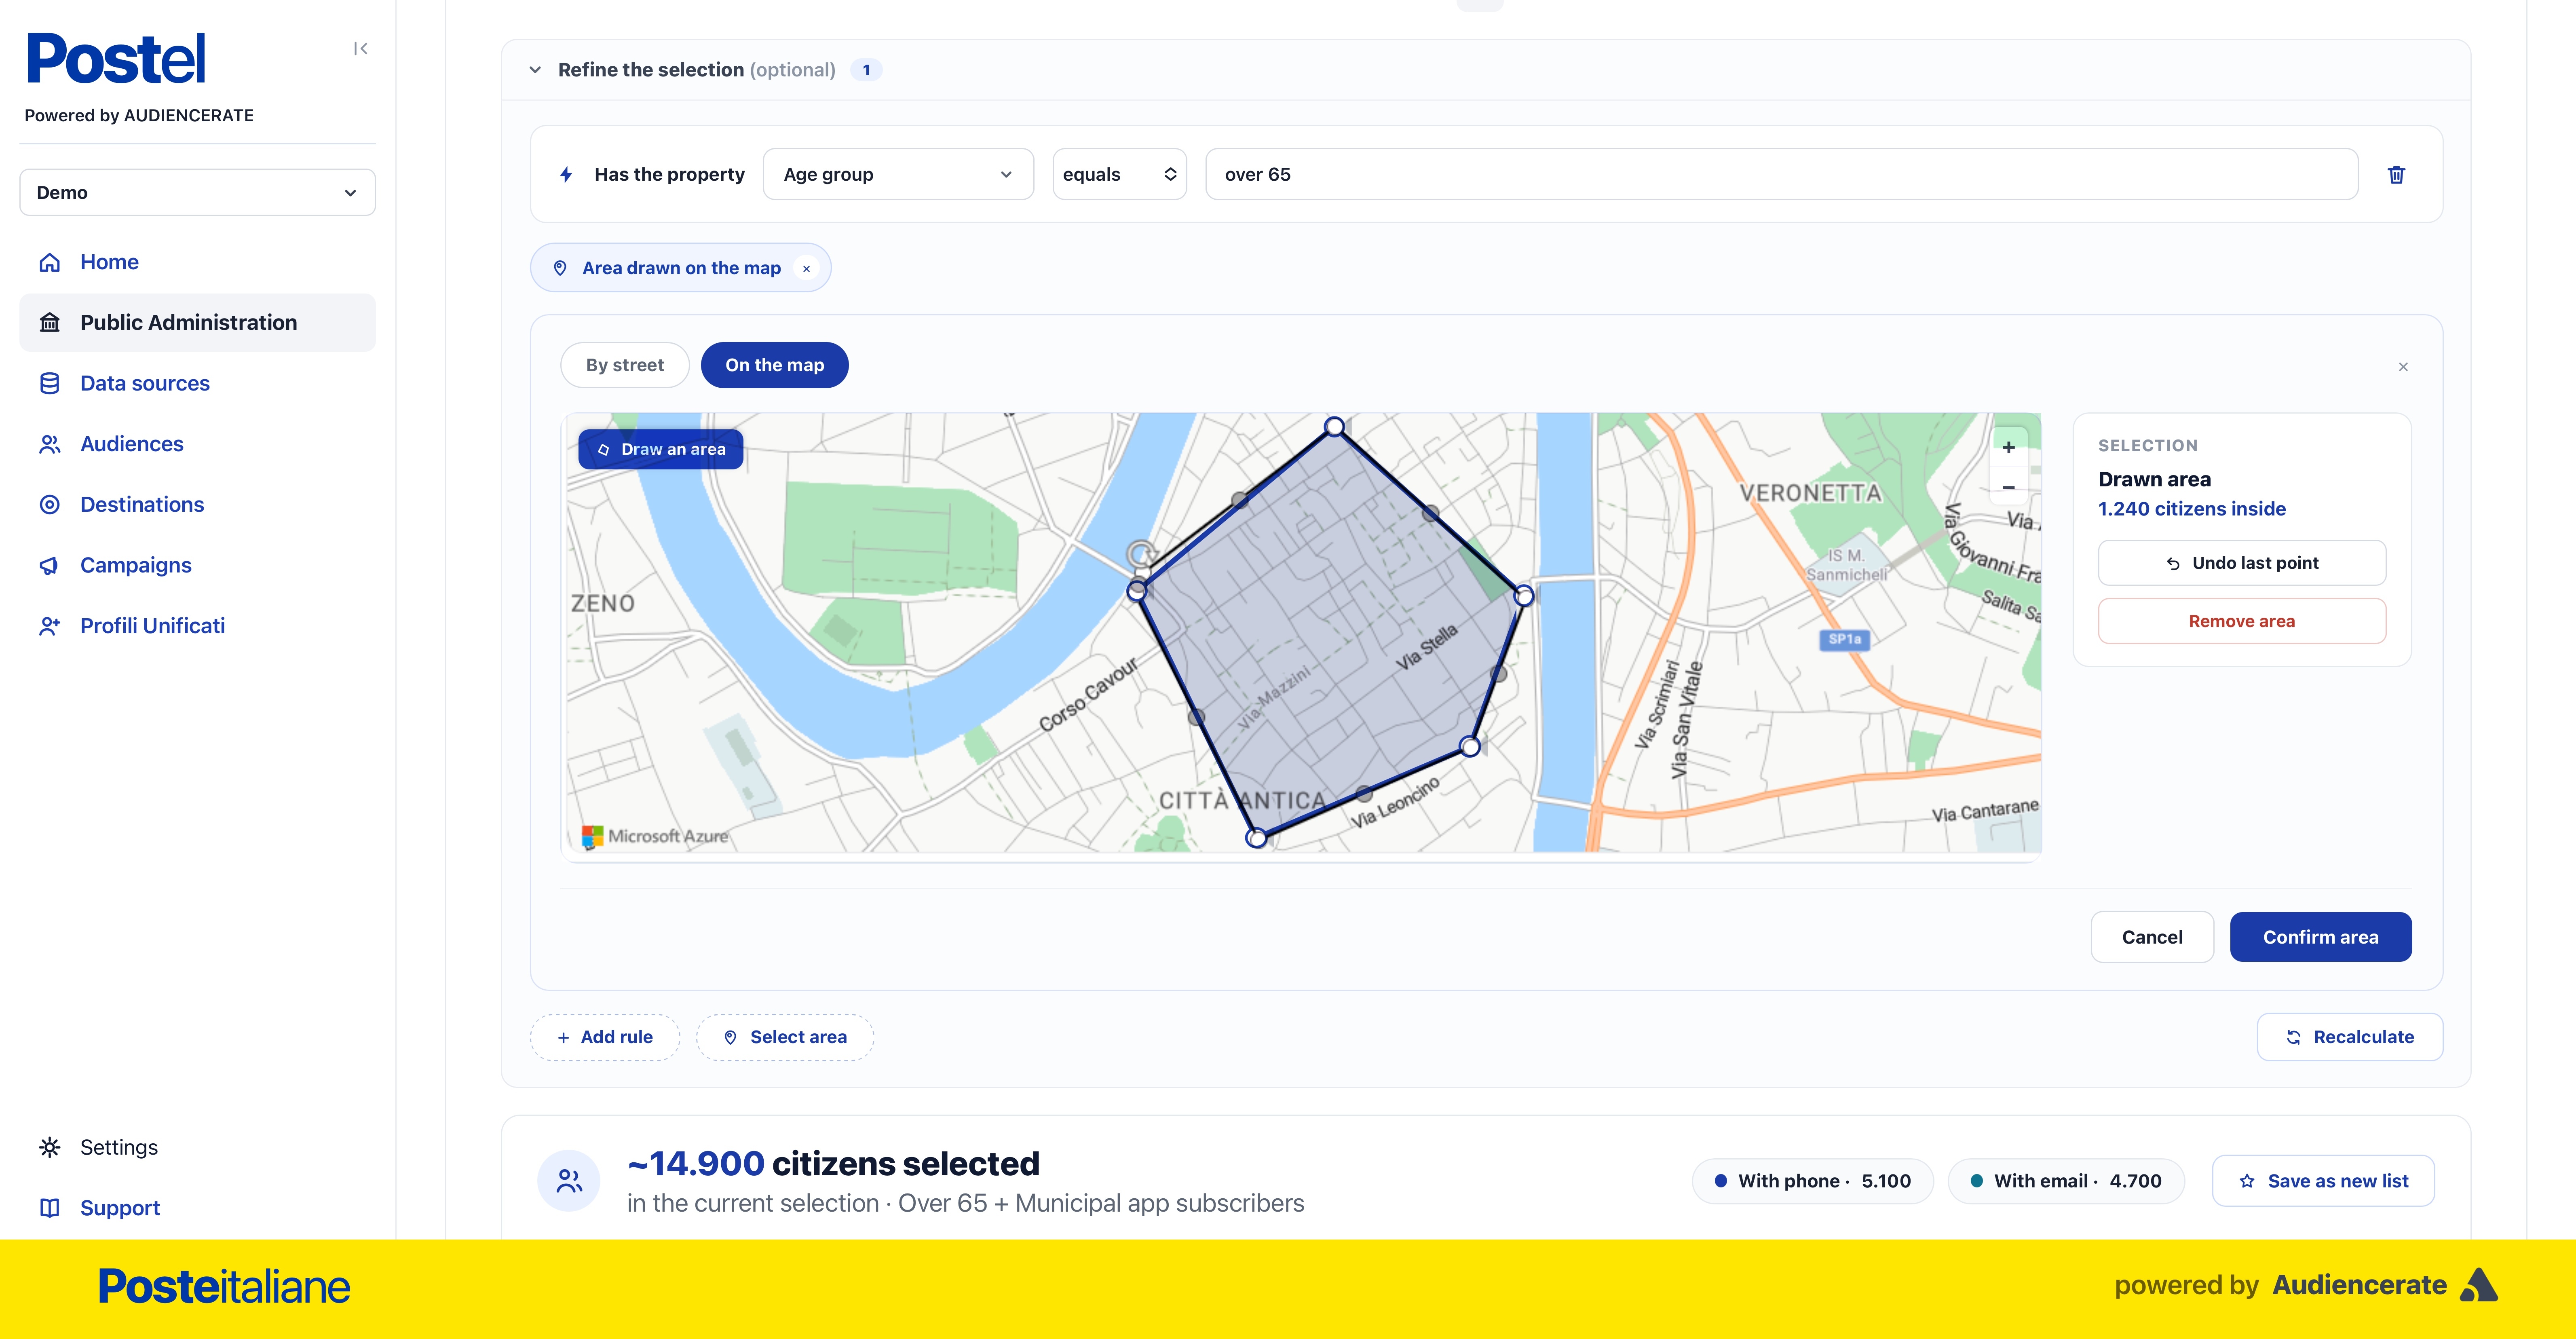Click the Campaigns megaphone icon
This screenshot has width=2576, height=1339.
pos(50,565)
